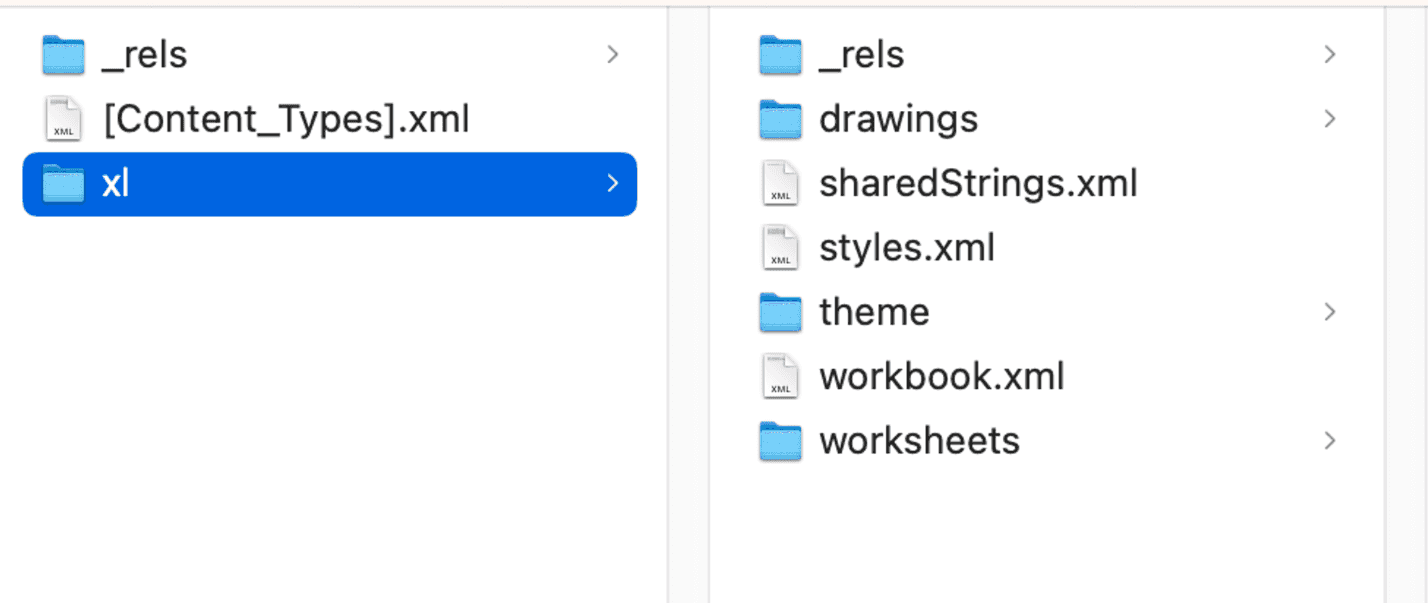Expand the worksheets folder chevron
The width and height of the screenshot is (1428, 603).
tap(1329, 441)
